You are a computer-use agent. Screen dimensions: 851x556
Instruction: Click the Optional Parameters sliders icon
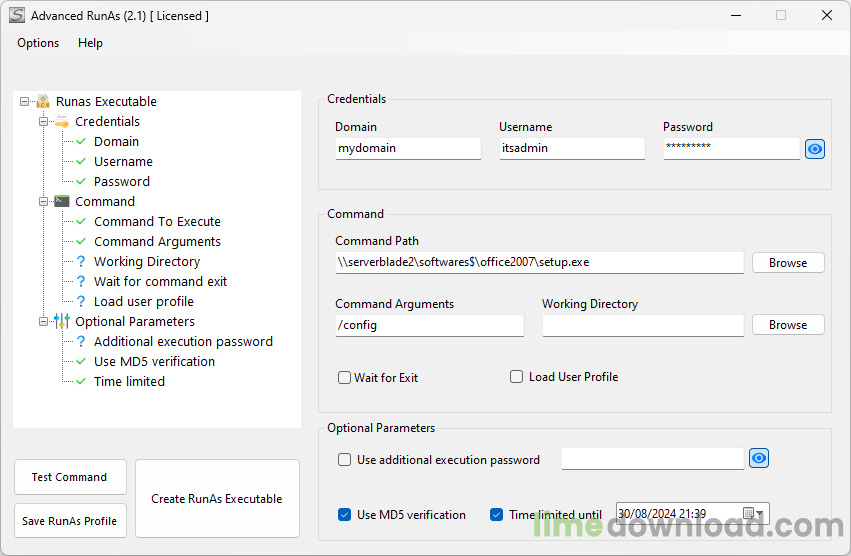[62, 322]
